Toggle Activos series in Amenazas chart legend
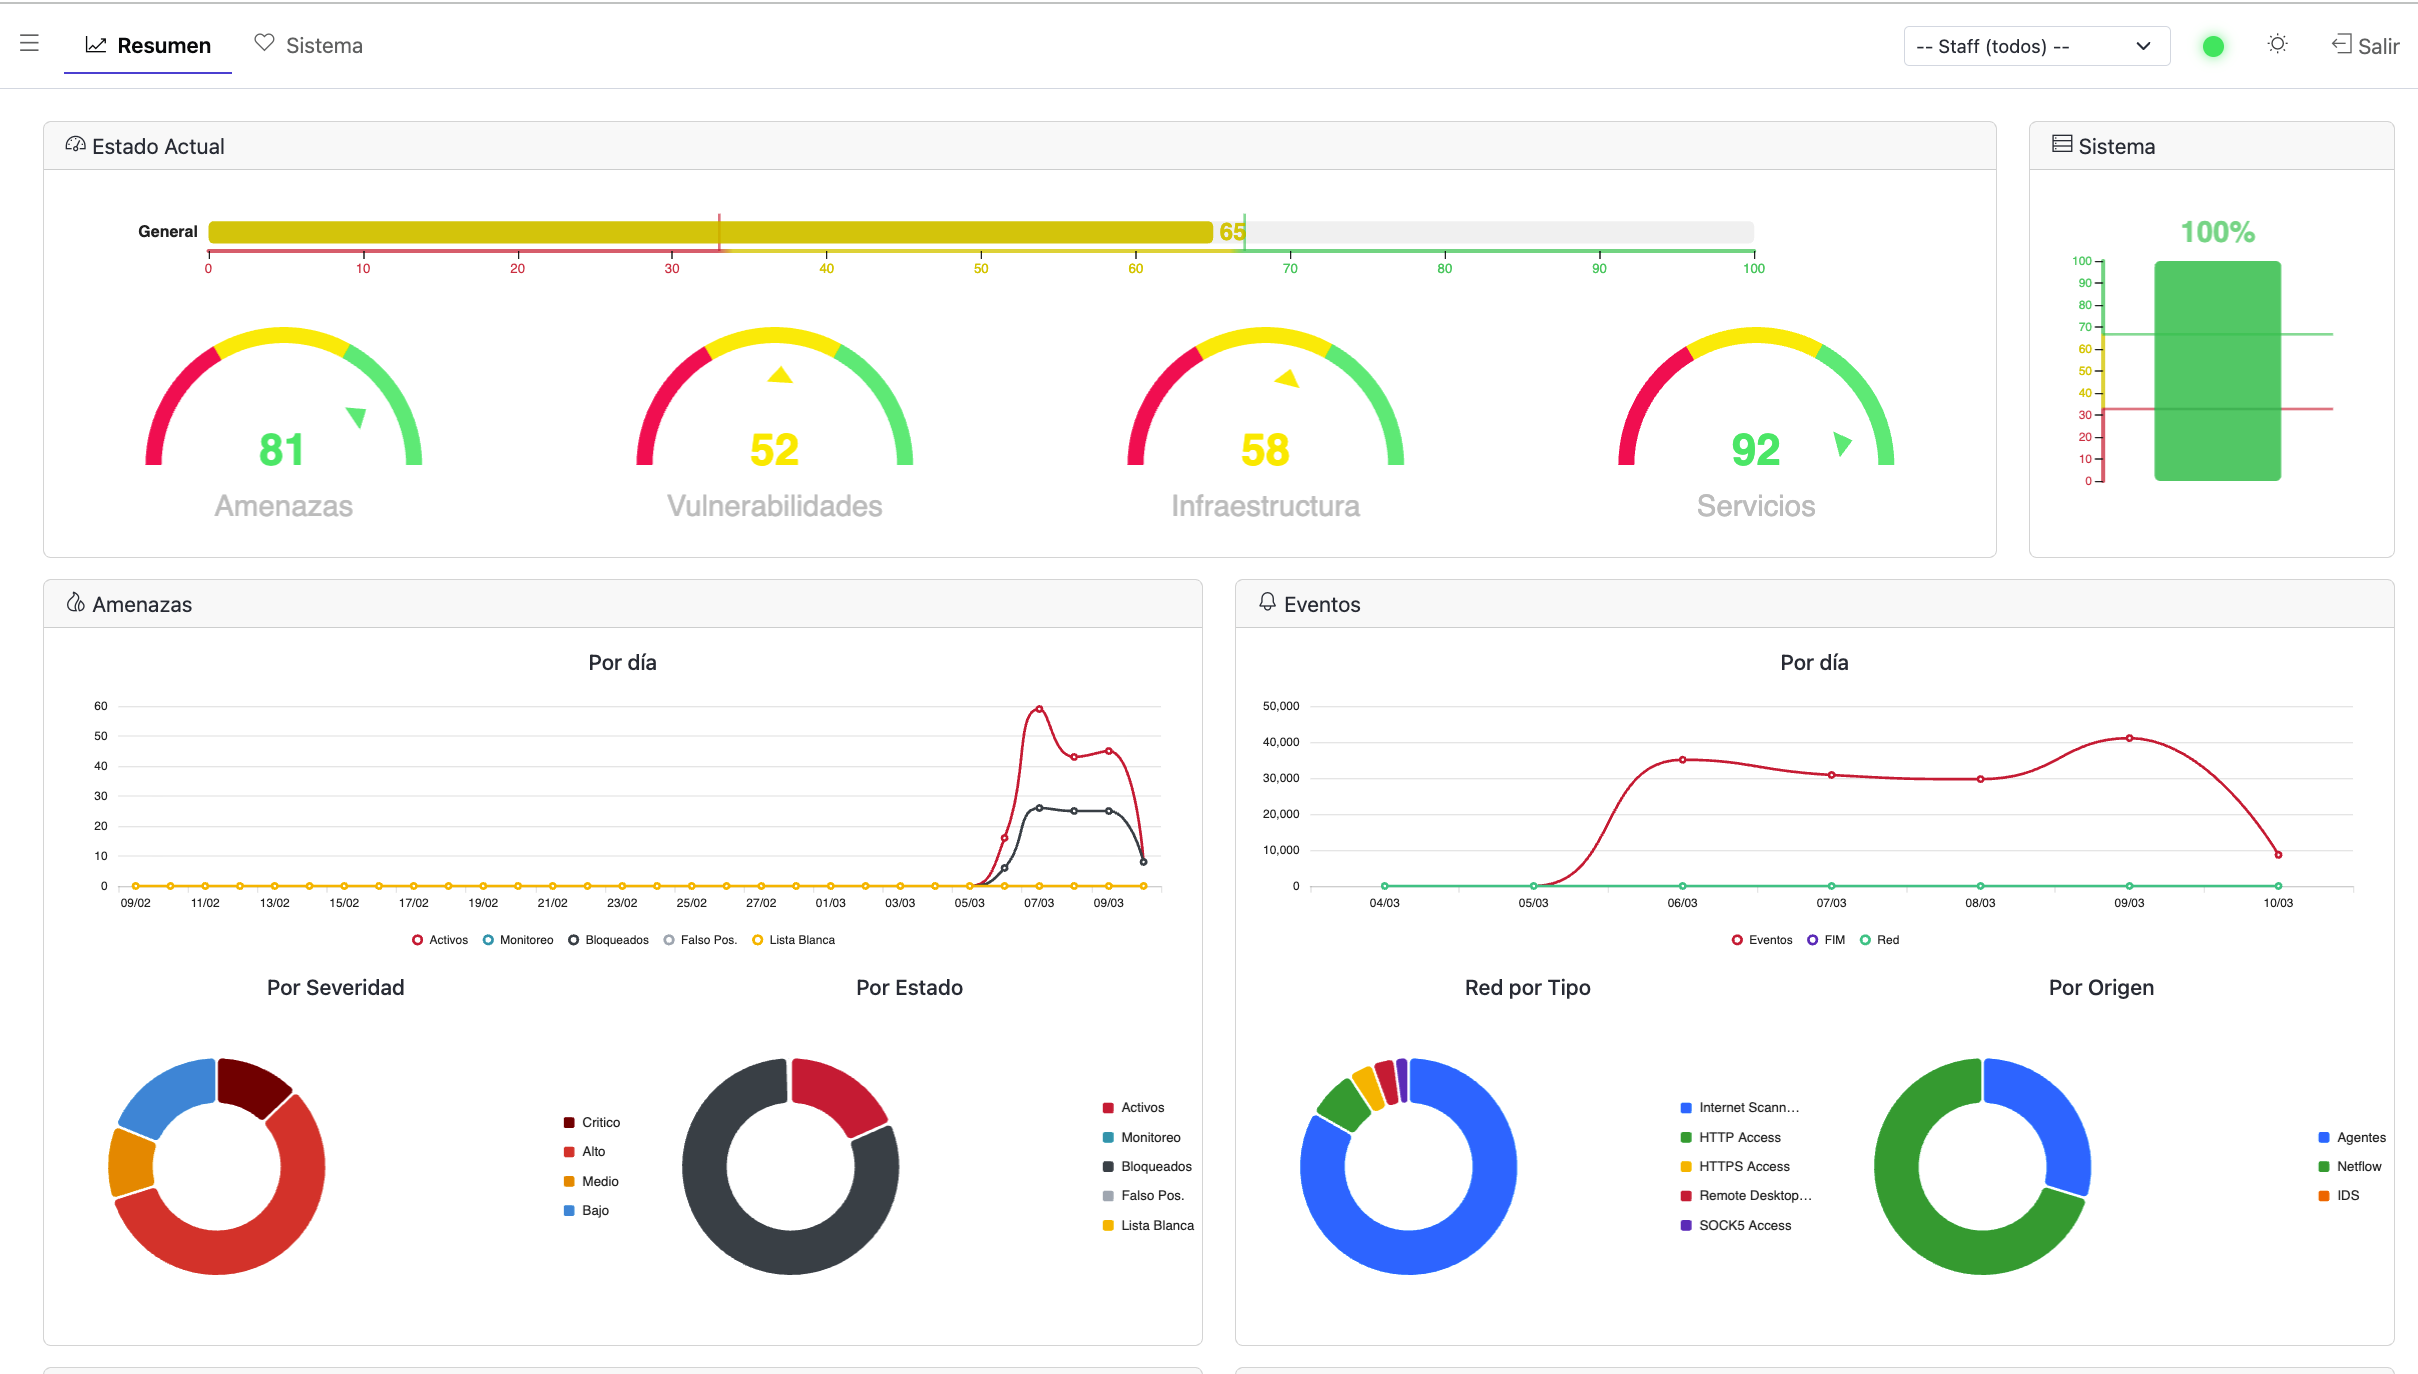 click(x=440, y=940)
